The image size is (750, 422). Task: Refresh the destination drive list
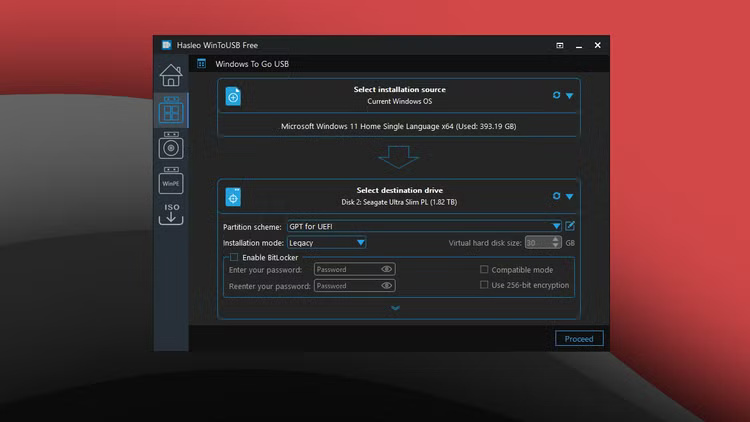point(557,196)
